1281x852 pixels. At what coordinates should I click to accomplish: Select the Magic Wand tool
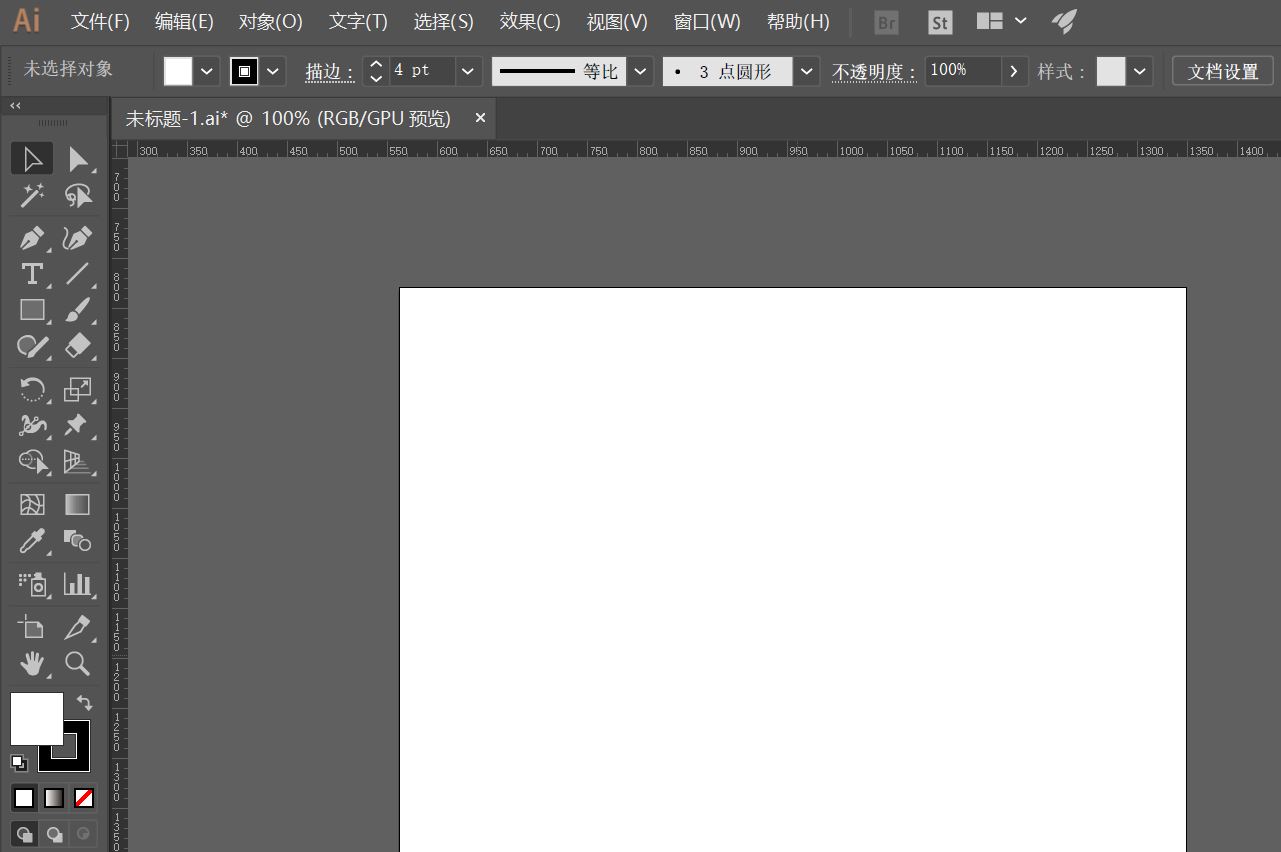click(31, 196)
